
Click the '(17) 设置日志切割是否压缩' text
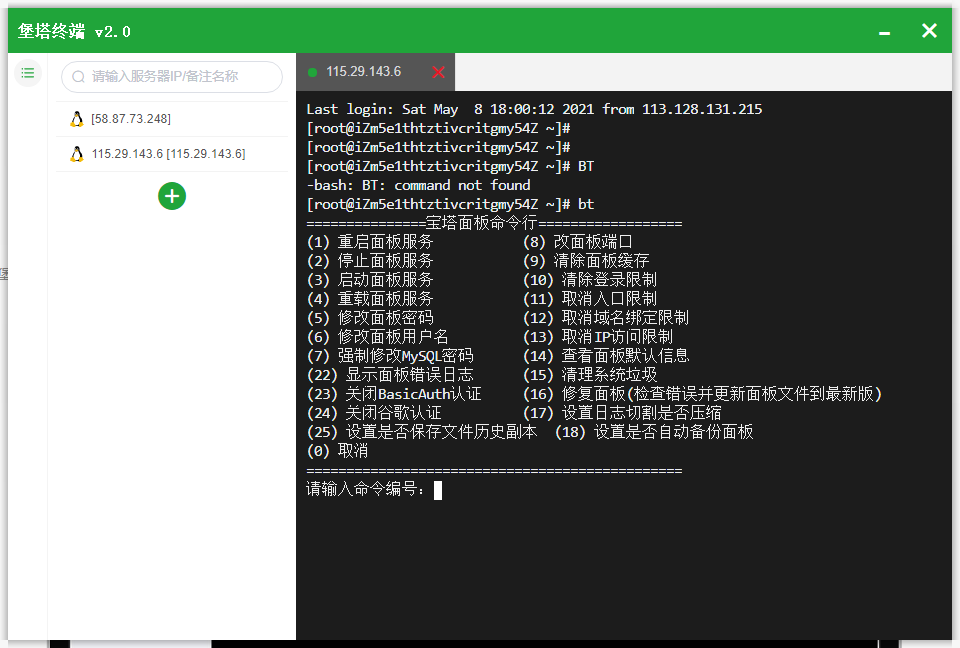point(622,413)
